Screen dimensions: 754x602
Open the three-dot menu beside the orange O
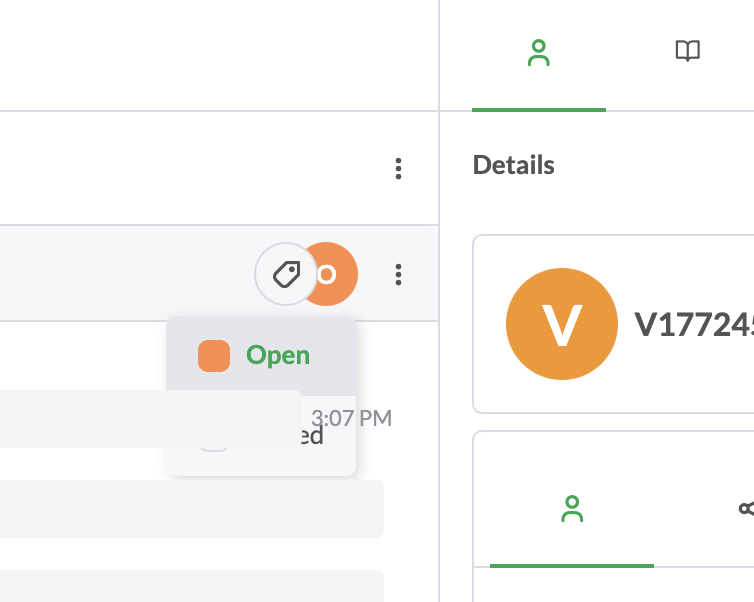(x=398, y=274)
